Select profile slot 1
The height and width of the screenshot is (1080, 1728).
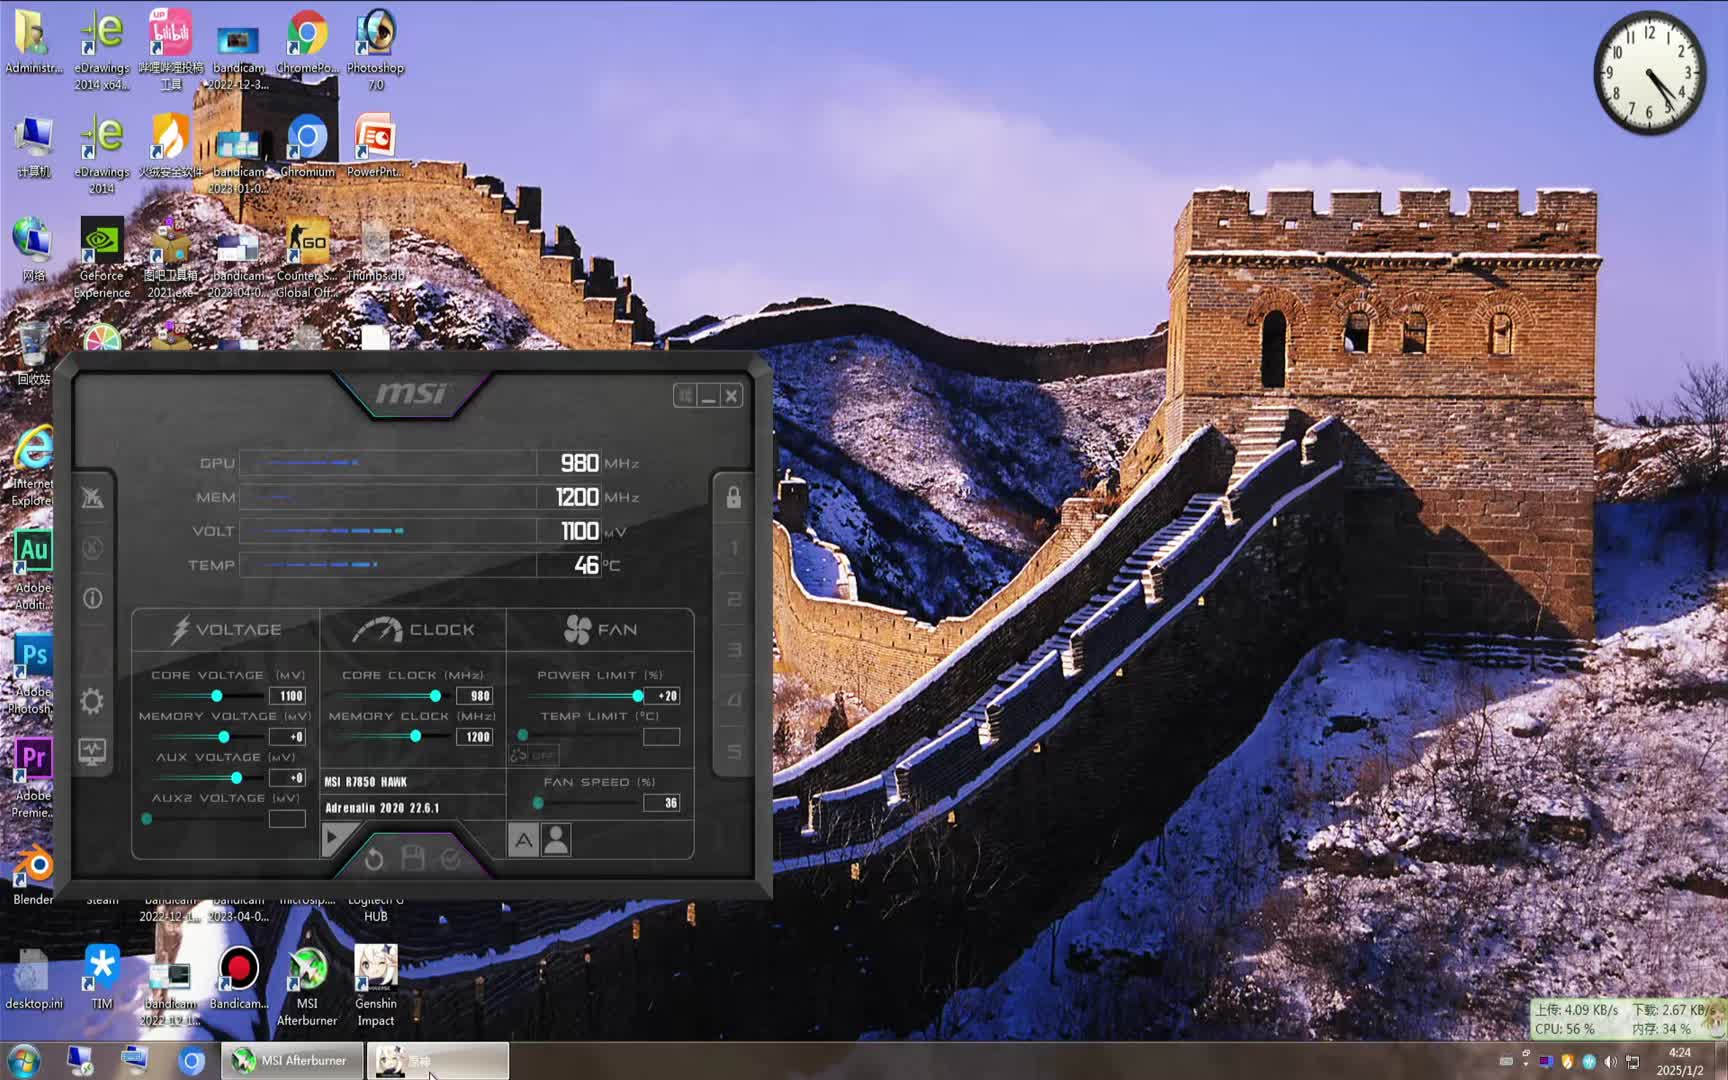point(733,548)
